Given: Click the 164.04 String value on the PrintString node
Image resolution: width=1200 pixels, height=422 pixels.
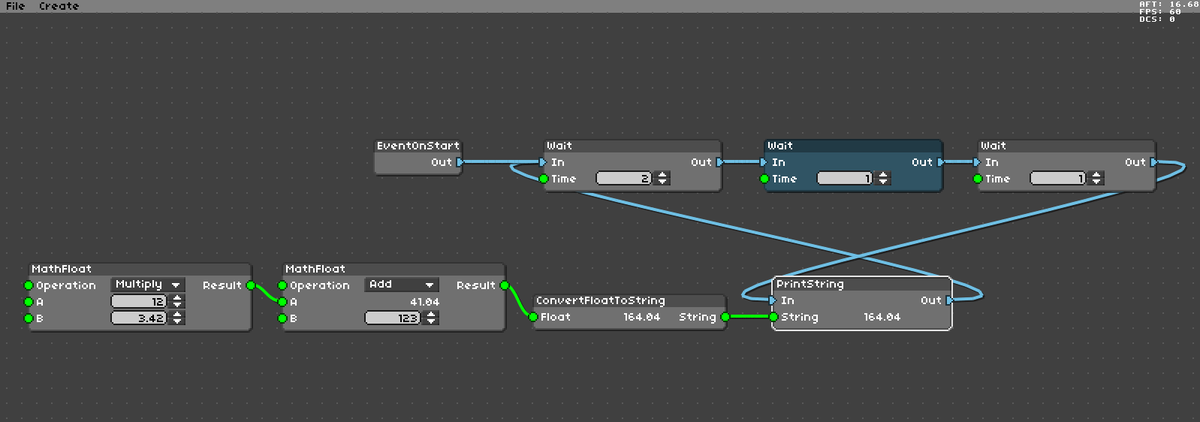Looking at the screenshot, I should 882,317.
